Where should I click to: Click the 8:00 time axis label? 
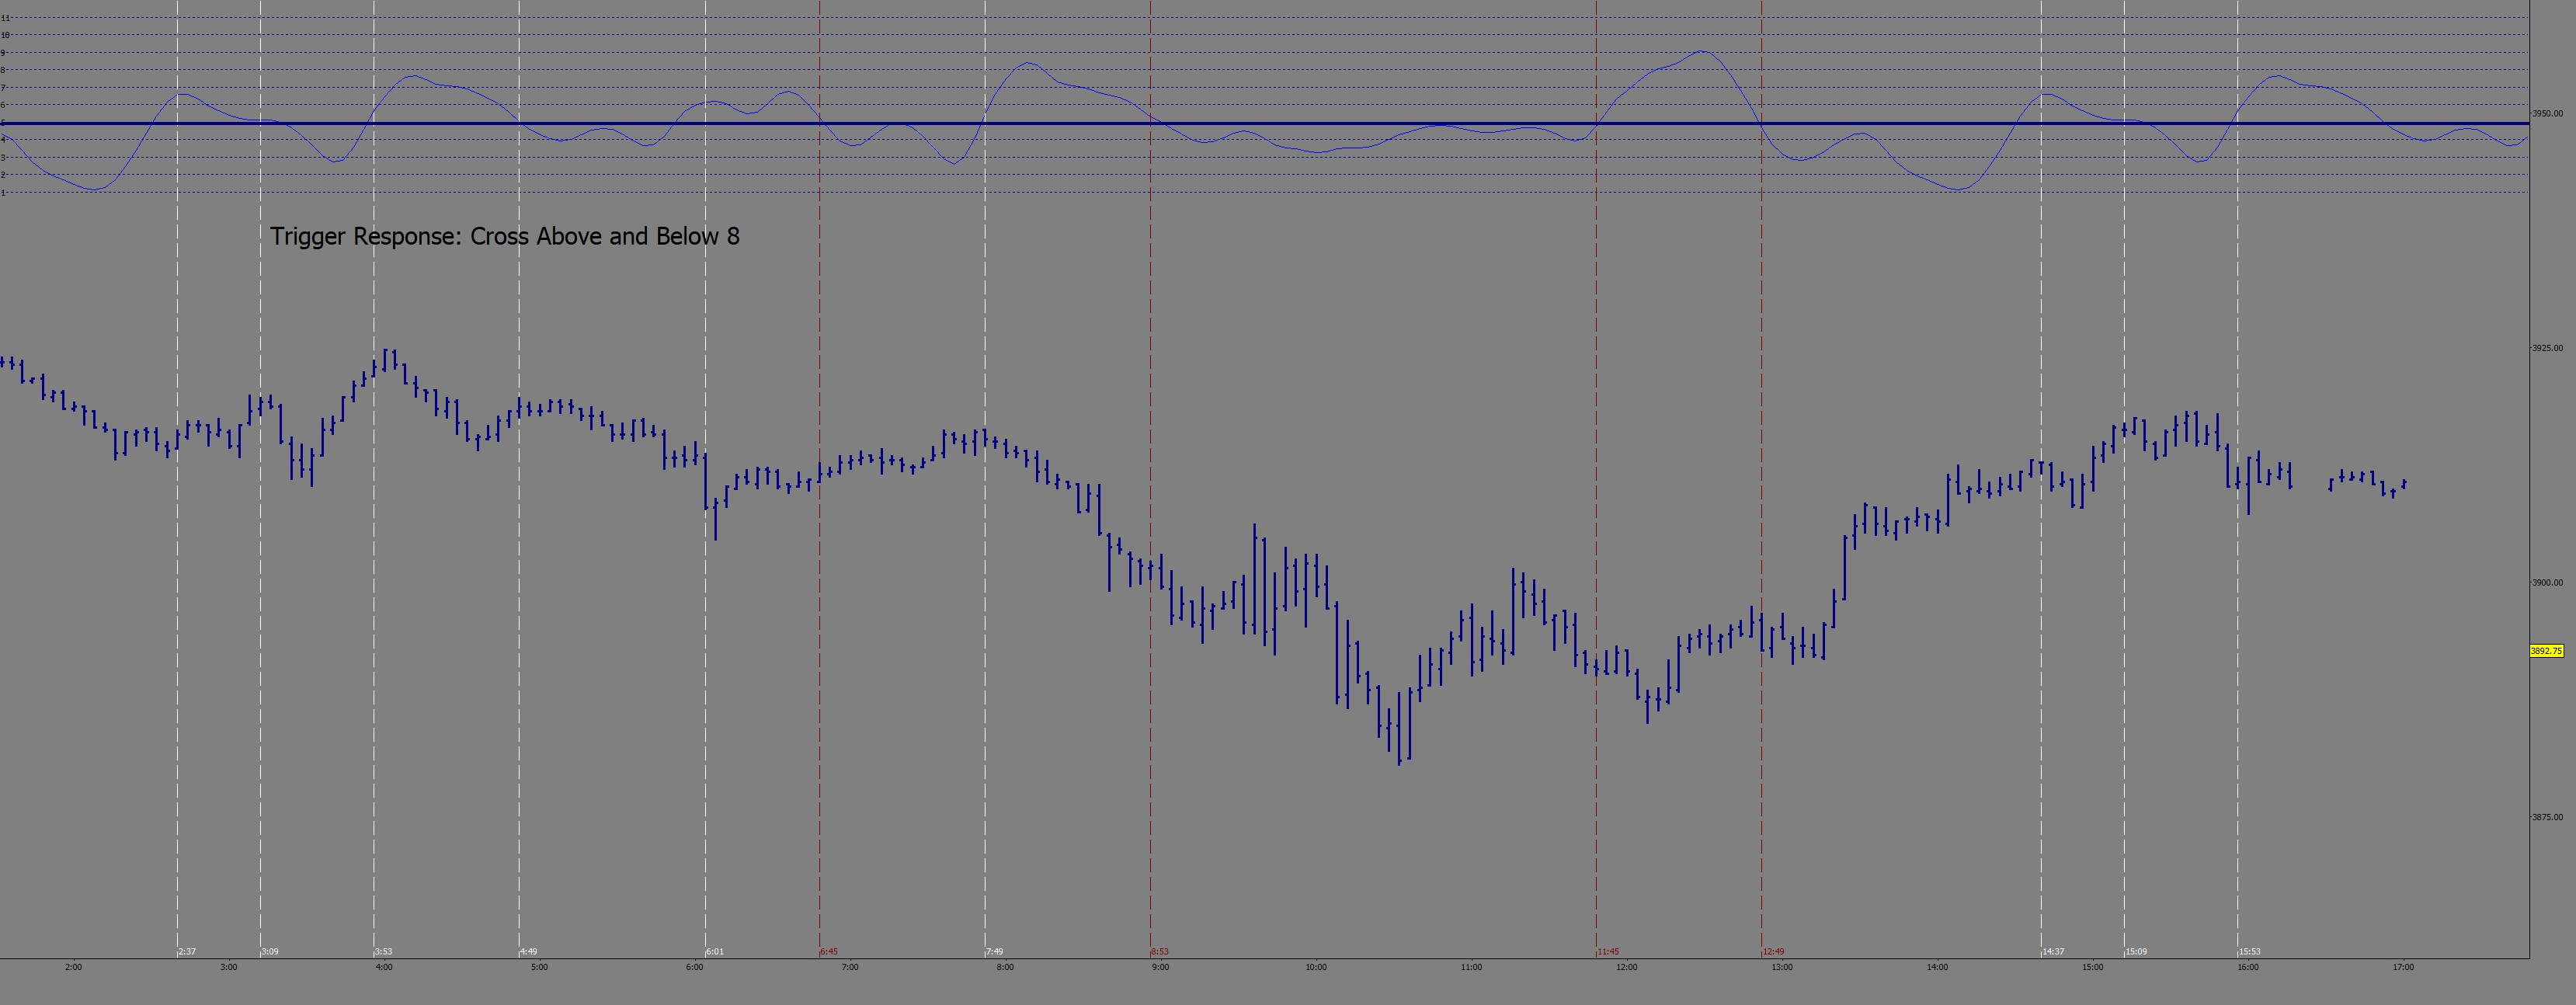pyautogui.click(x=1005, y=967)
